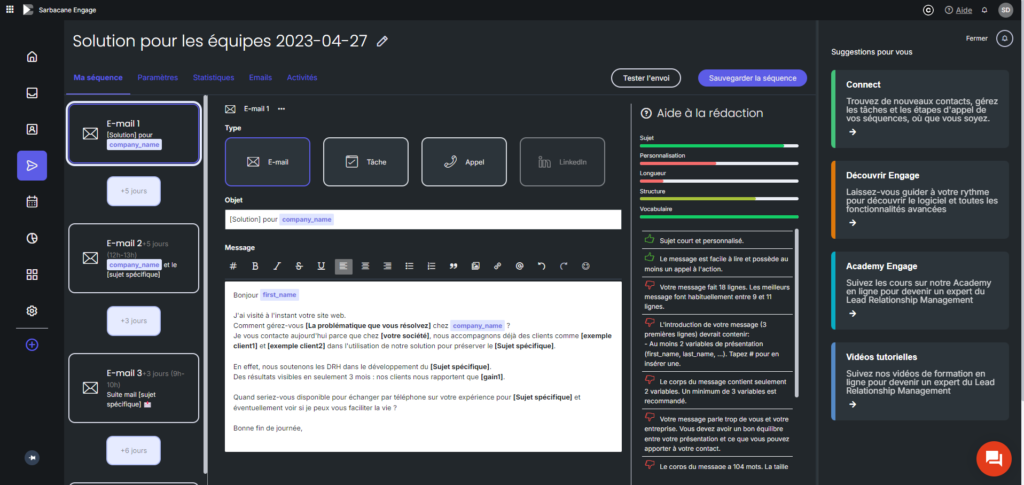Click the Tester l'envoi button
The image size is (1024, 485).
click(x=646, y=78)
